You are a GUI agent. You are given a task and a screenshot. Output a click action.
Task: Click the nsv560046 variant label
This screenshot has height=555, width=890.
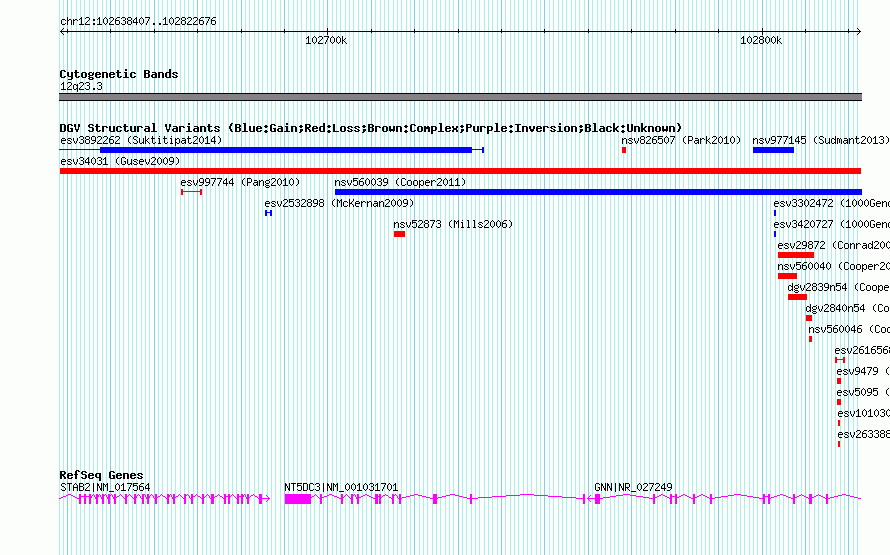click(x=849, y=329)
